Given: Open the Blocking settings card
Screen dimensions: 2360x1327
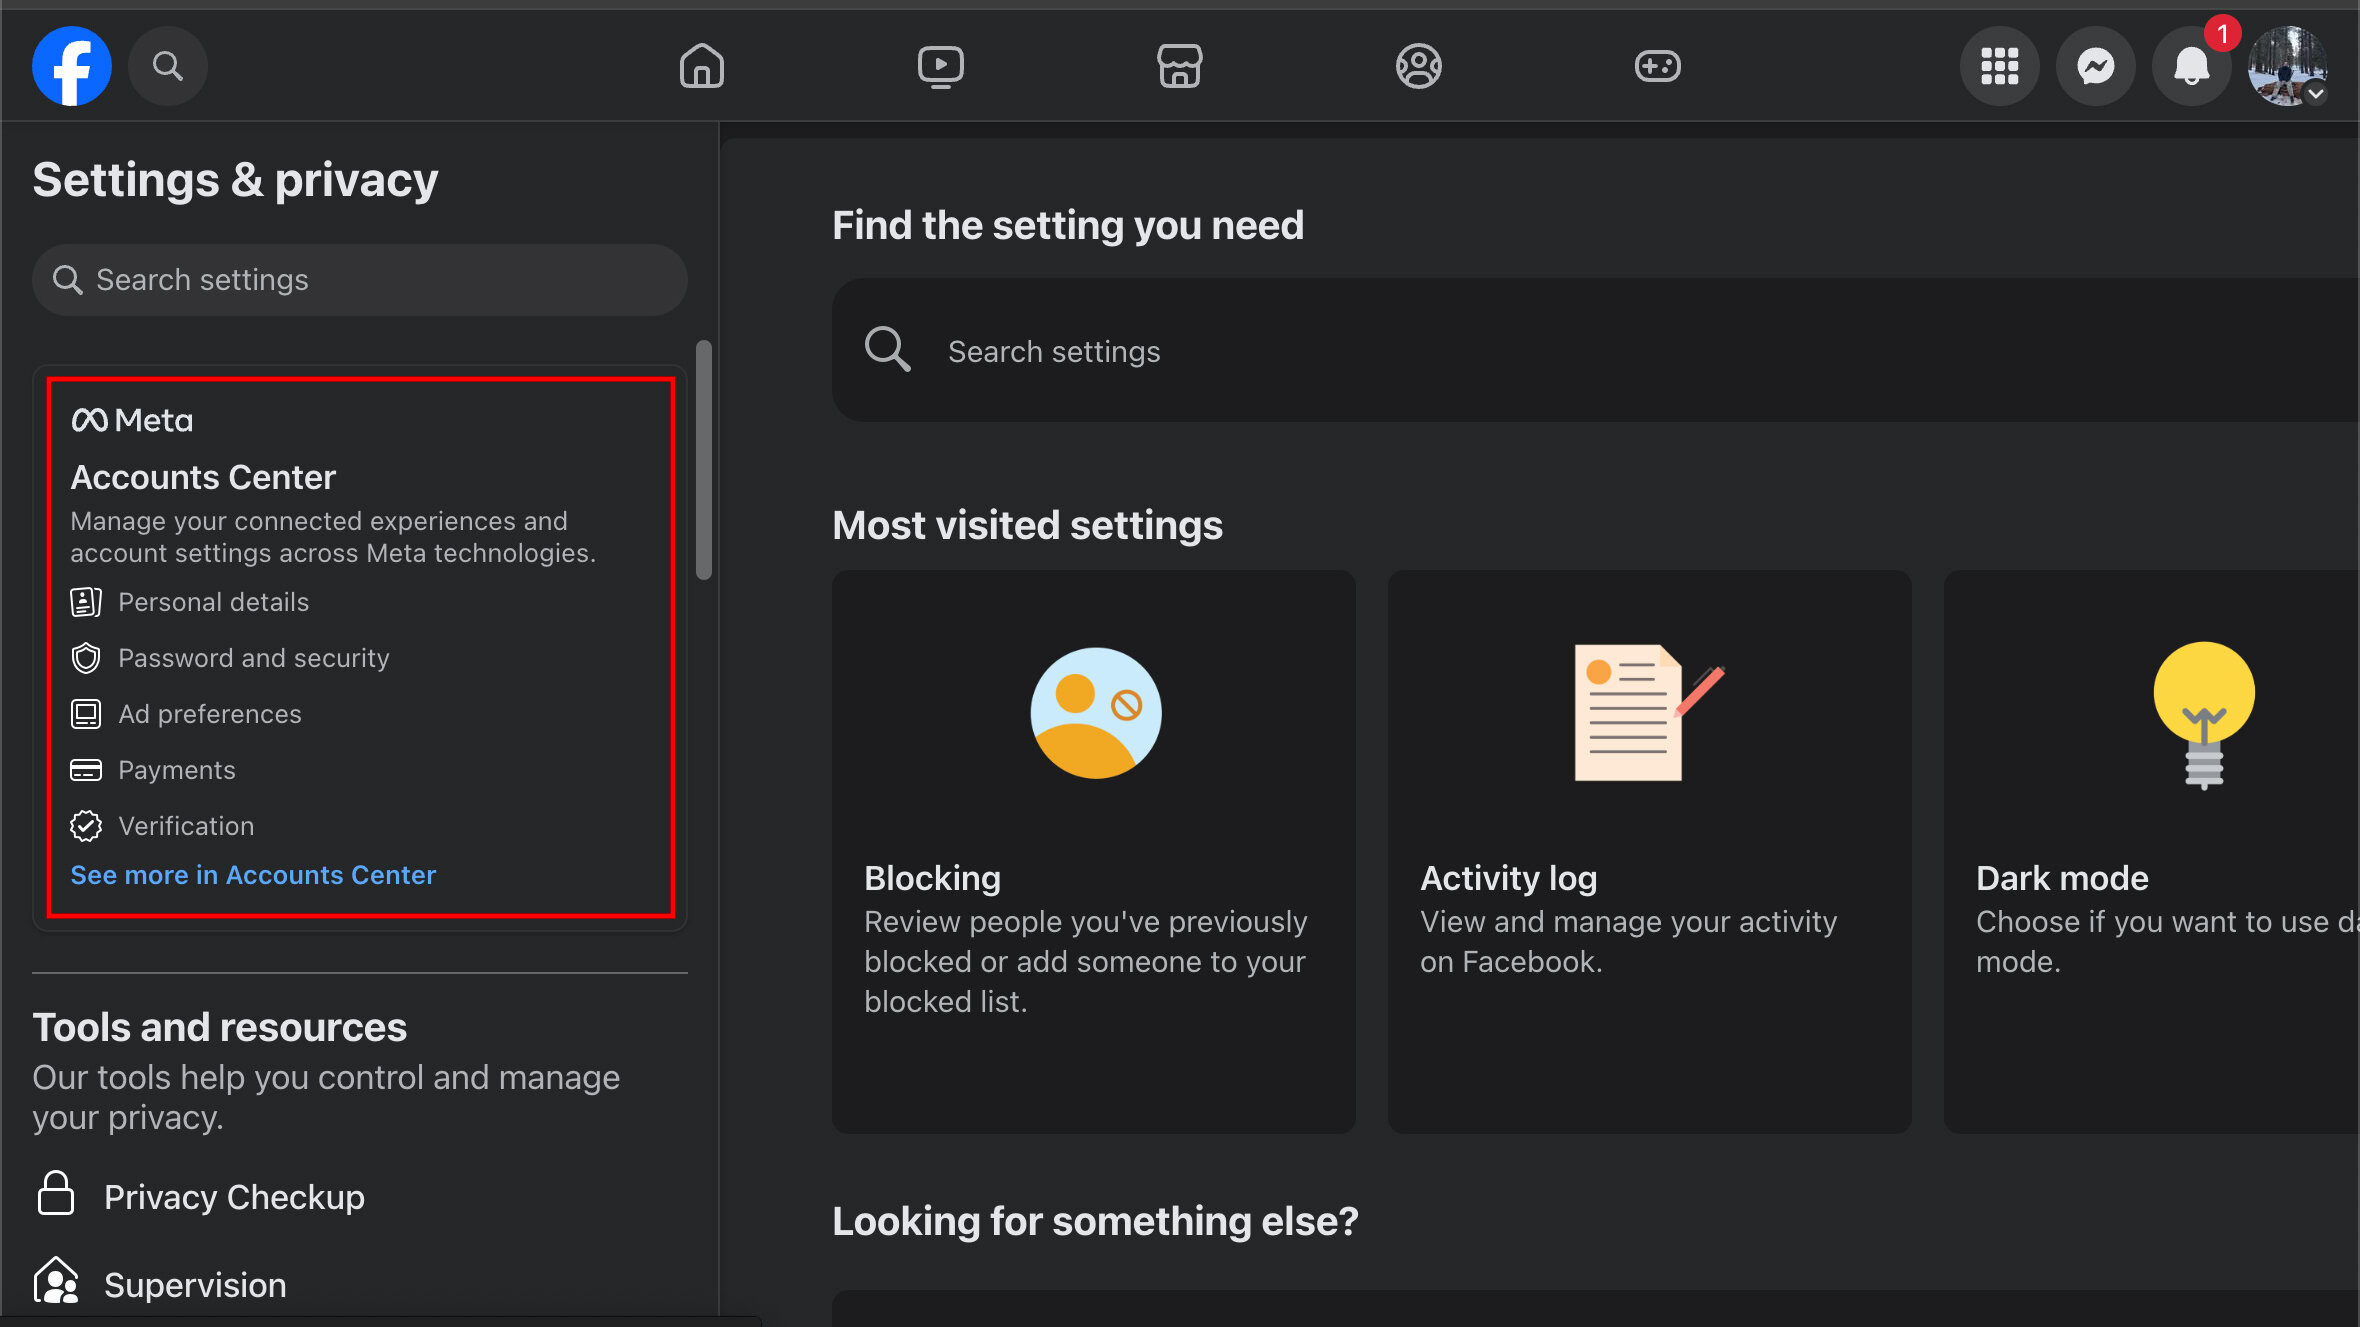Looking at the screenshot, I should coord(1093,851).
